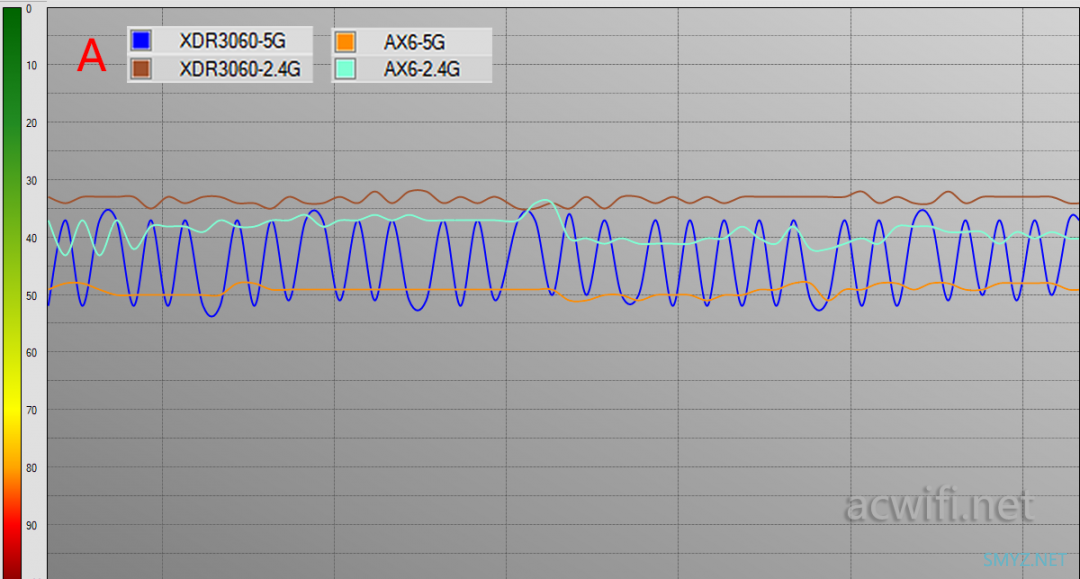Click the 30 label on the signal axis
1080x579 pixels.
tap(31, 181)
